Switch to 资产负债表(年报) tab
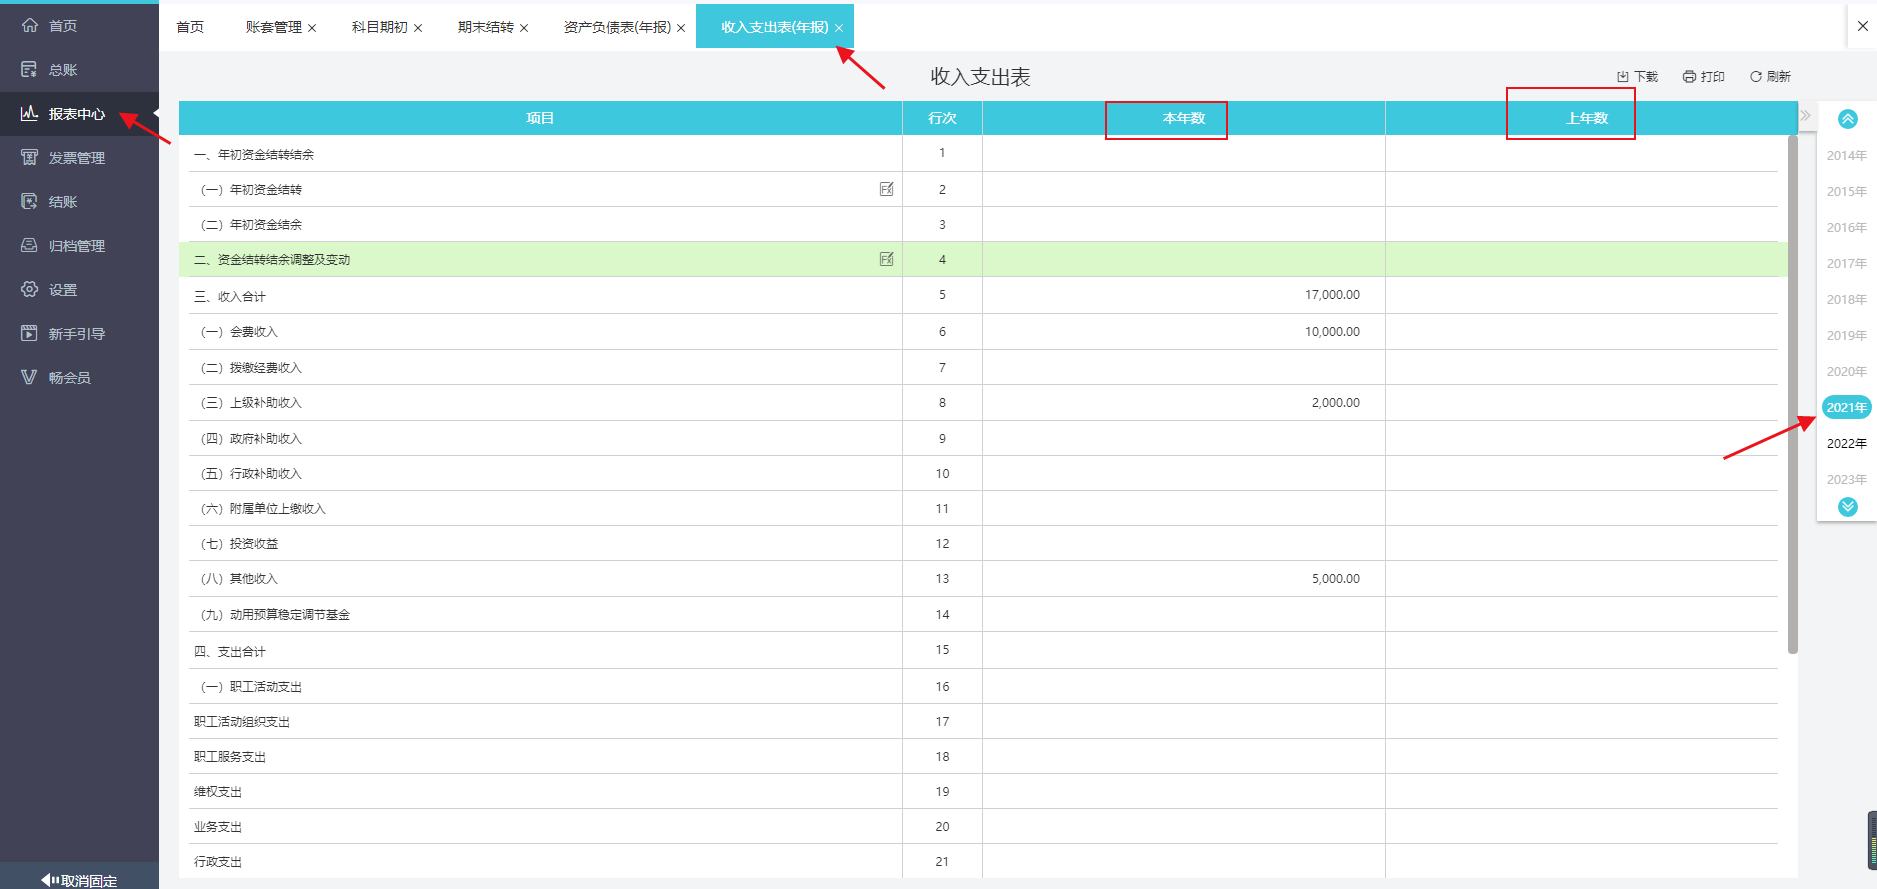The width and height of the screenshot is (1877, 889). click(x=616, y=27)
